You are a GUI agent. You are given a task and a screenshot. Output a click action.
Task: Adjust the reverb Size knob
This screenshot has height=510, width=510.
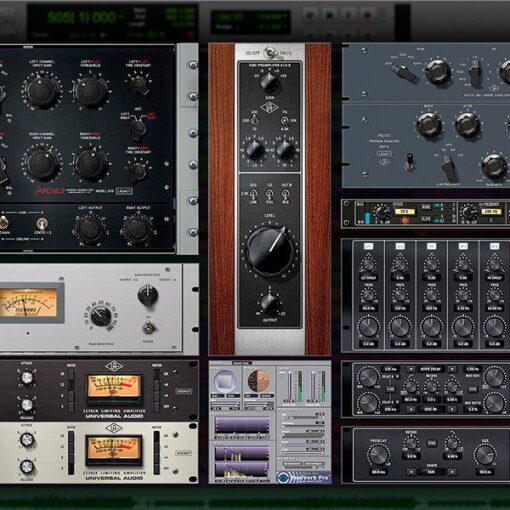point(485,455)
